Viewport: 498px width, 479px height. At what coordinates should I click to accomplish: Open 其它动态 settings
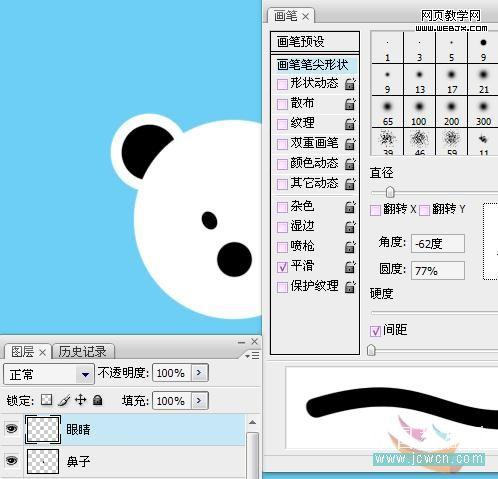314,183
